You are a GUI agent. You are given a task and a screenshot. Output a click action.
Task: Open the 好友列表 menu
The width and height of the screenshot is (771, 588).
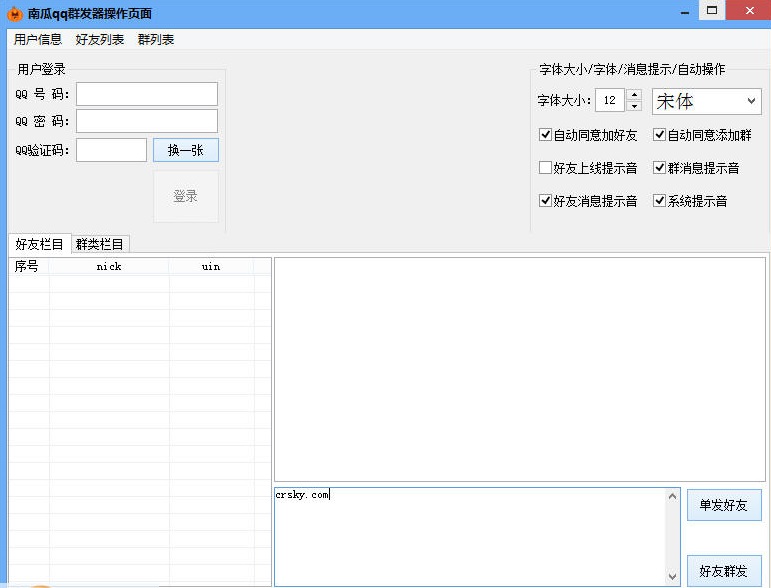click(x=100, y=40)
